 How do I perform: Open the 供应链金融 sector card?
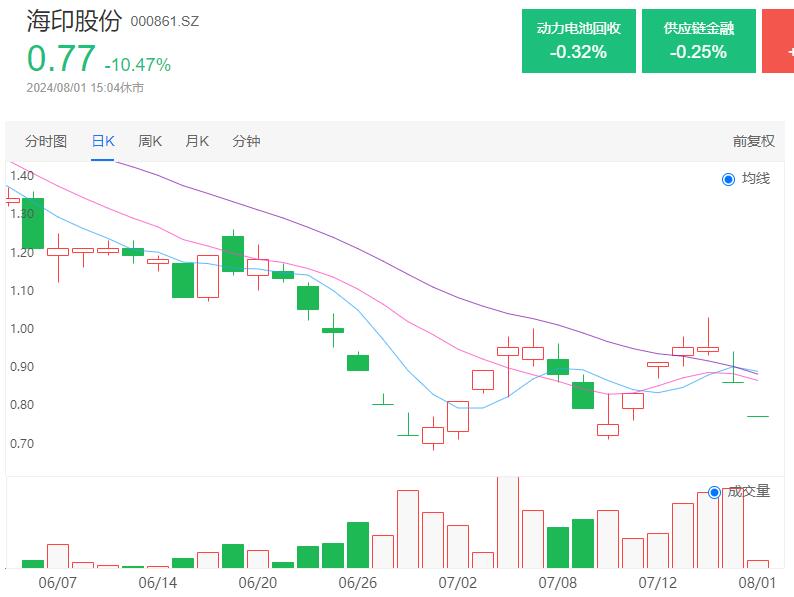[698, 41]
